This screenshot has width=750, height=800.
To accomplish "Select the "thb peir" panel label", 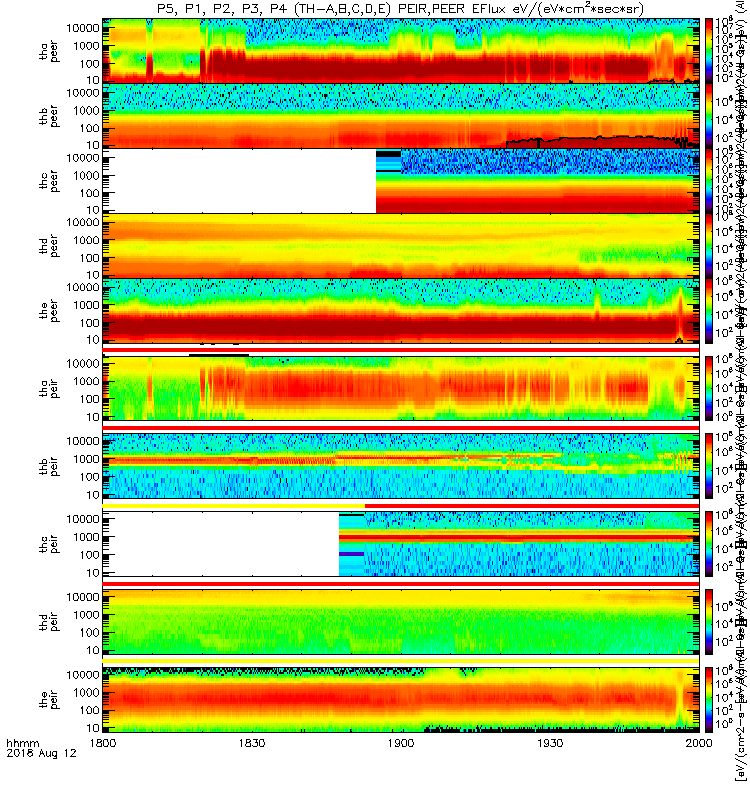I will click(x=49, y=466).
